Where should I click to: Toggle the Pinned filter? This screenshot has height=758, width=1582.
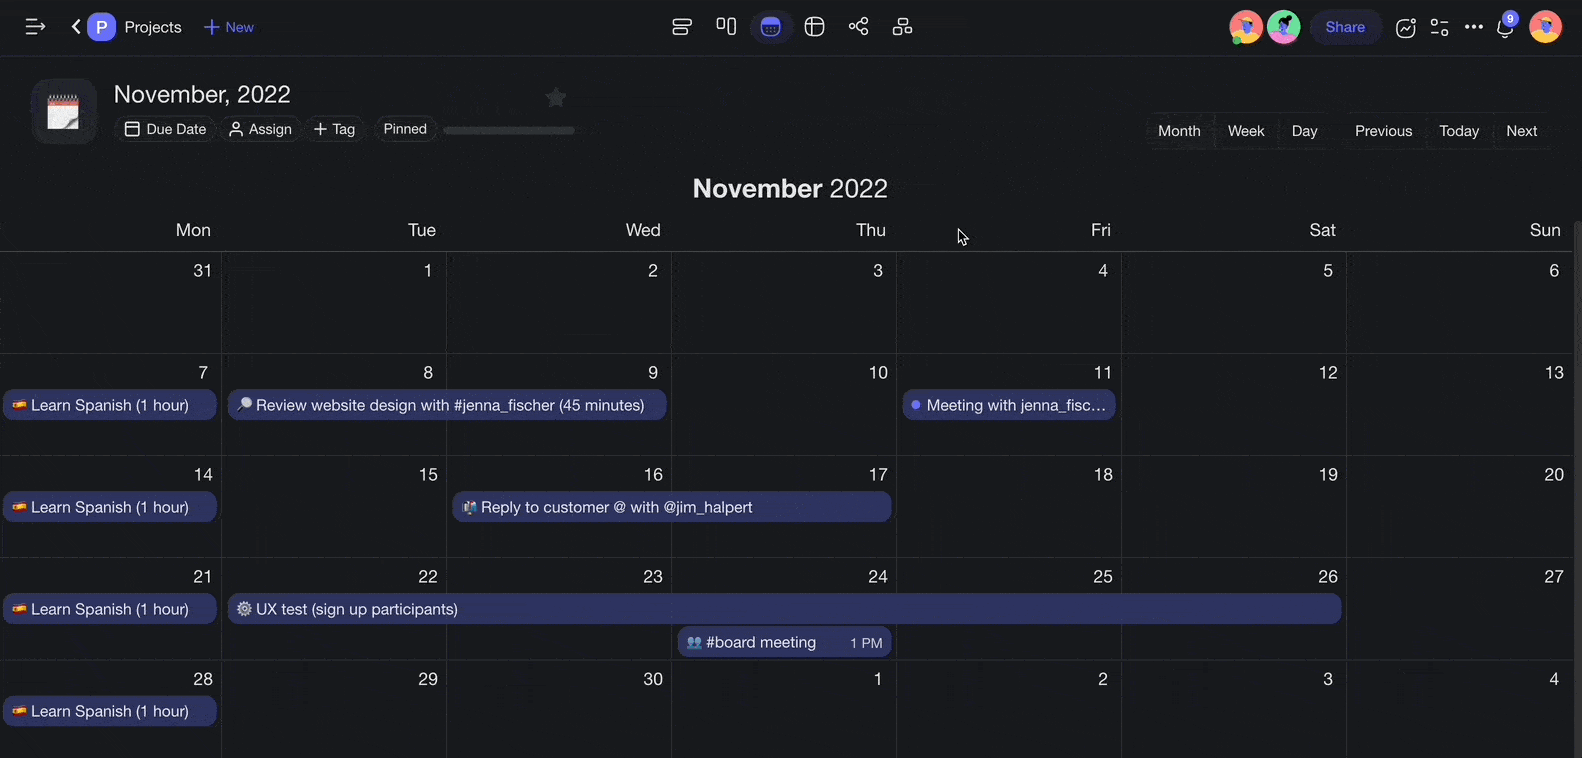[405, 129]
